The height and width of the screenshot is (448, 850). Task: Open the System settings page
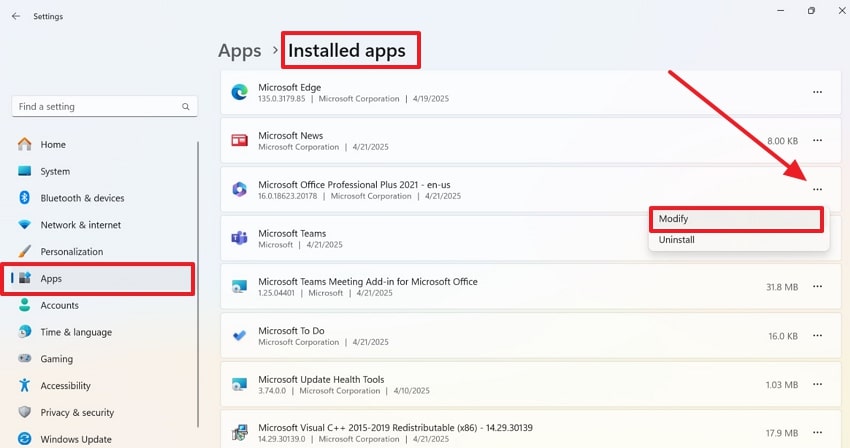tap(103, 171)
